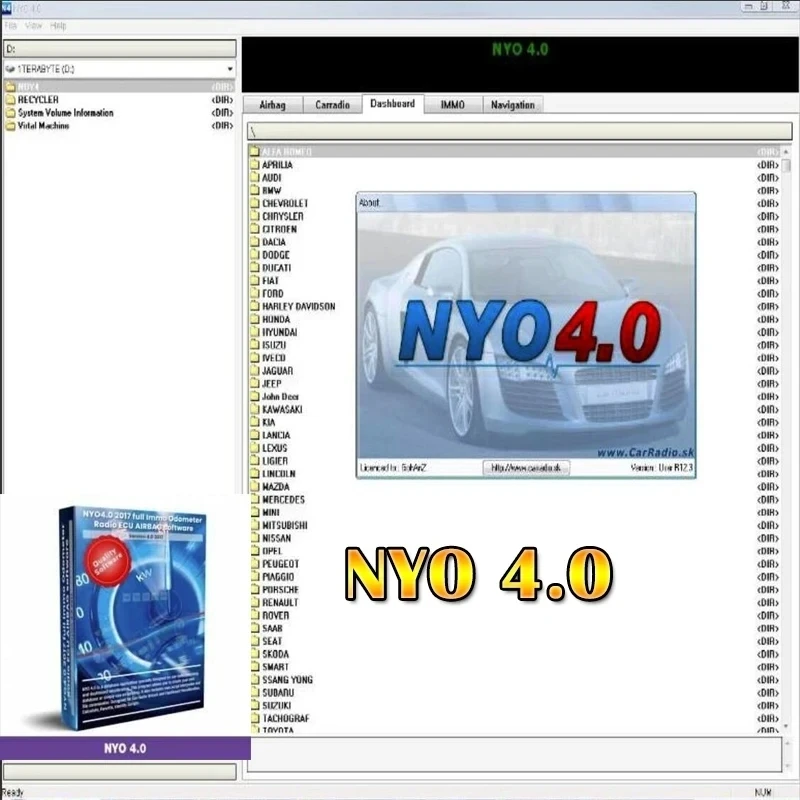
Task: Click the path field below the tabs
Action: point(520,130)
